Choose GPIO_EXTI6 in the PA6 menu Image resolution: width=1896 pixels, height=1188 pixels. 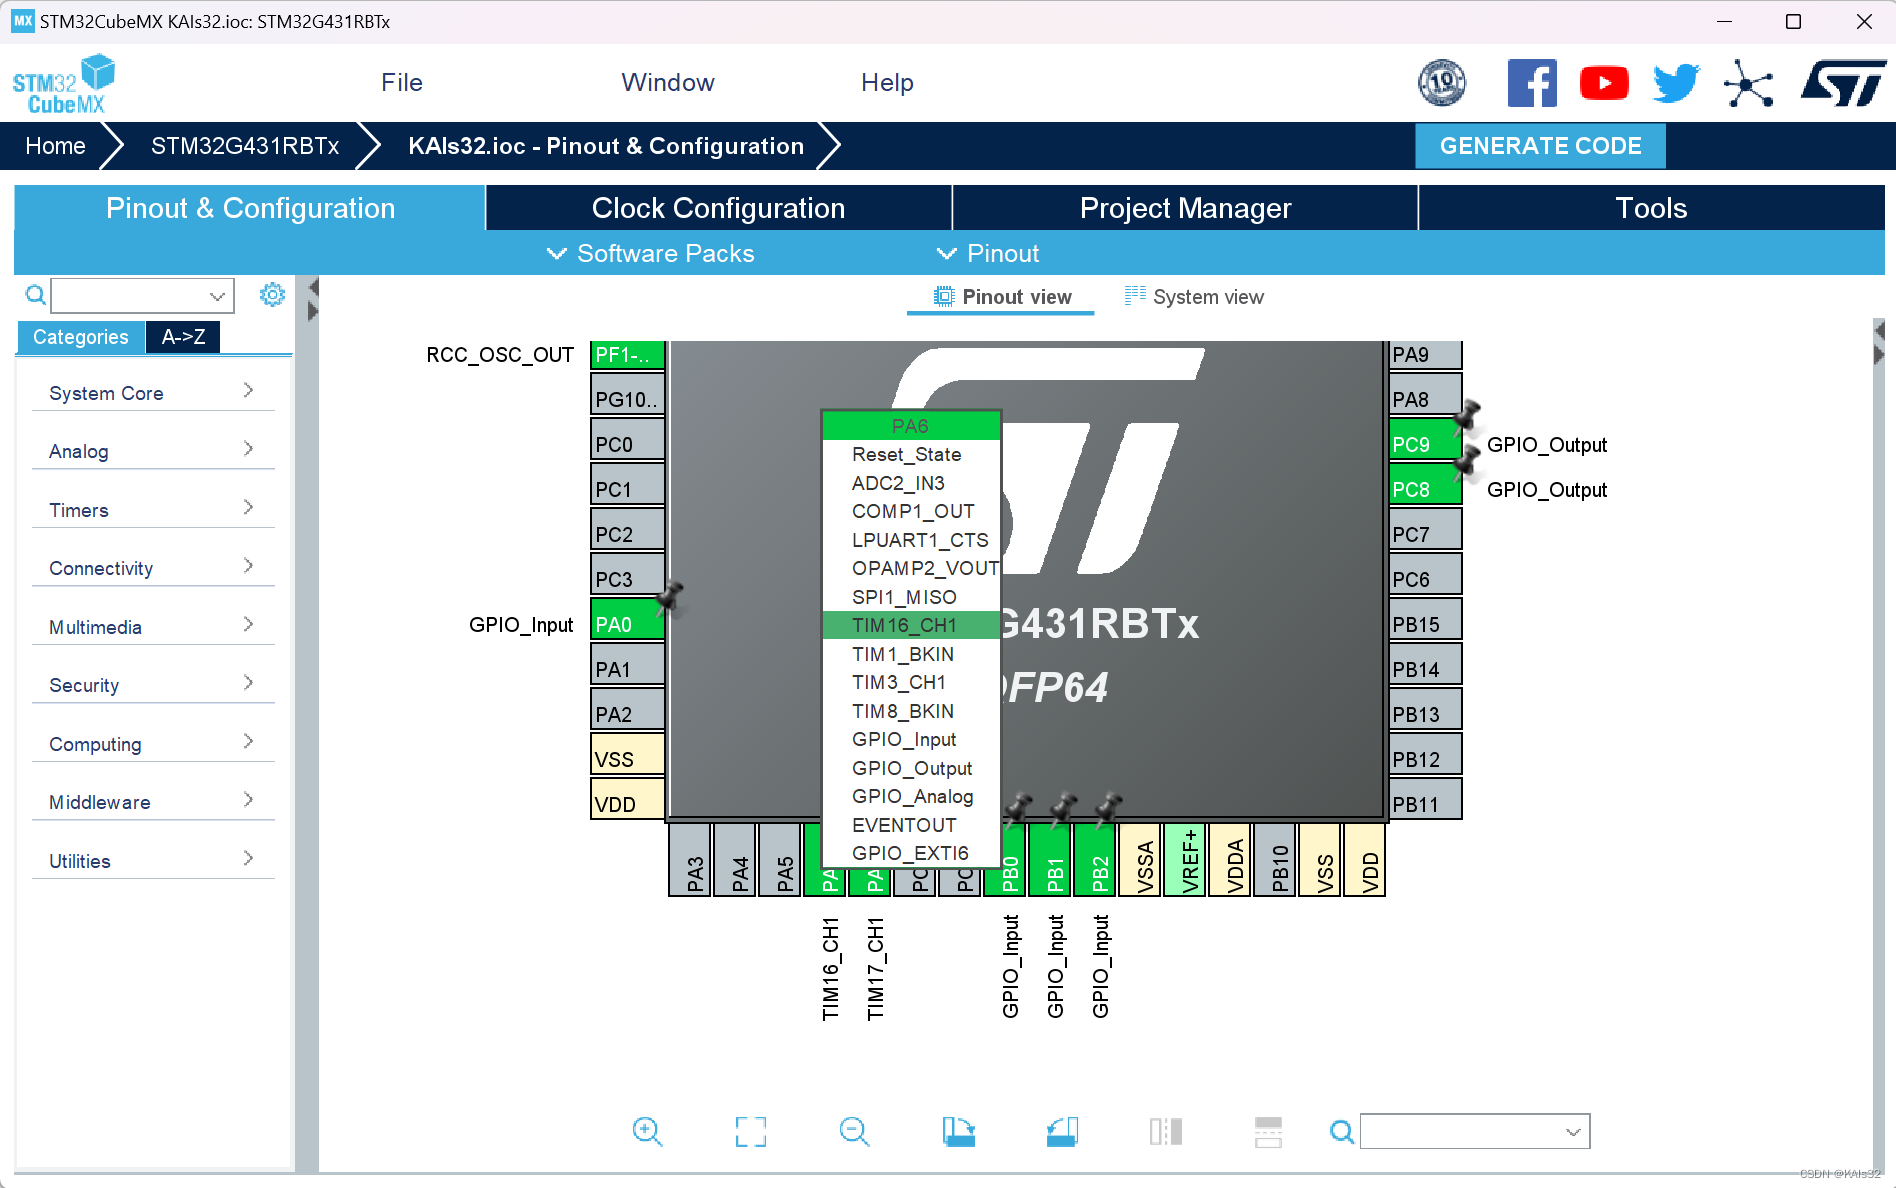[911, 853]
